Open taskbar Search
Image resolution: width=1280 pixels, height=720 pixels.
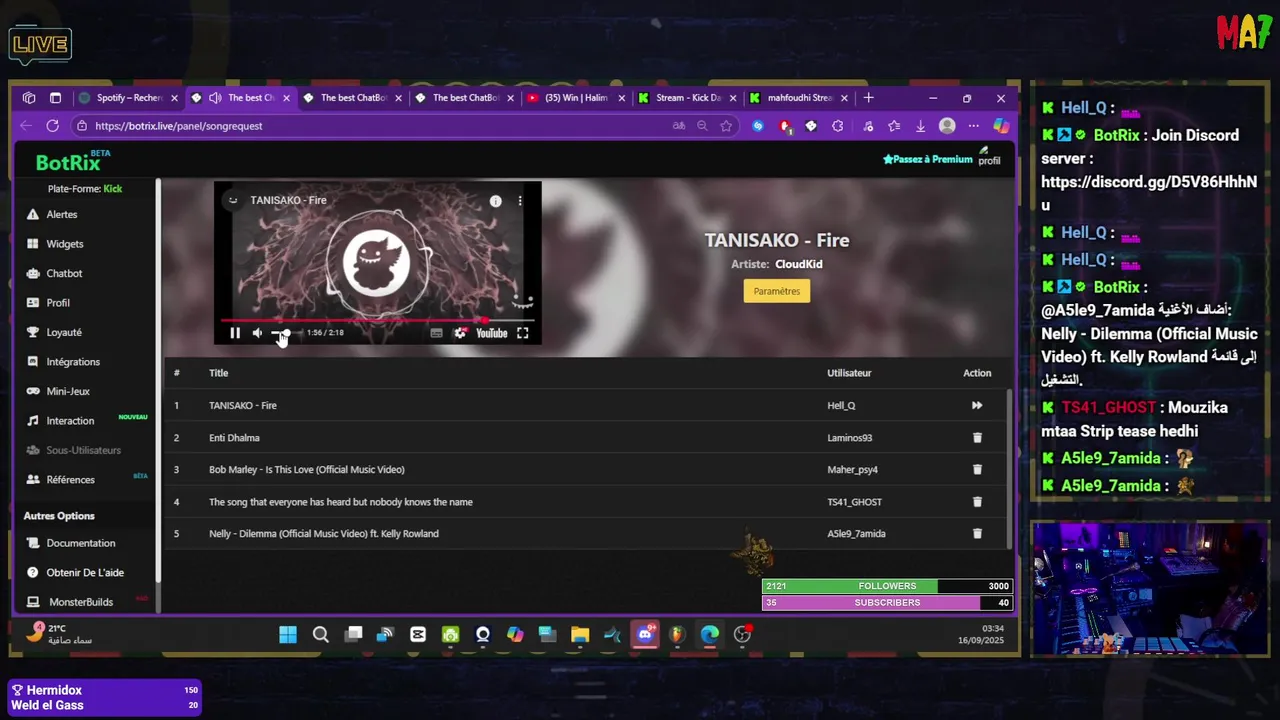[x=320, y=634]
